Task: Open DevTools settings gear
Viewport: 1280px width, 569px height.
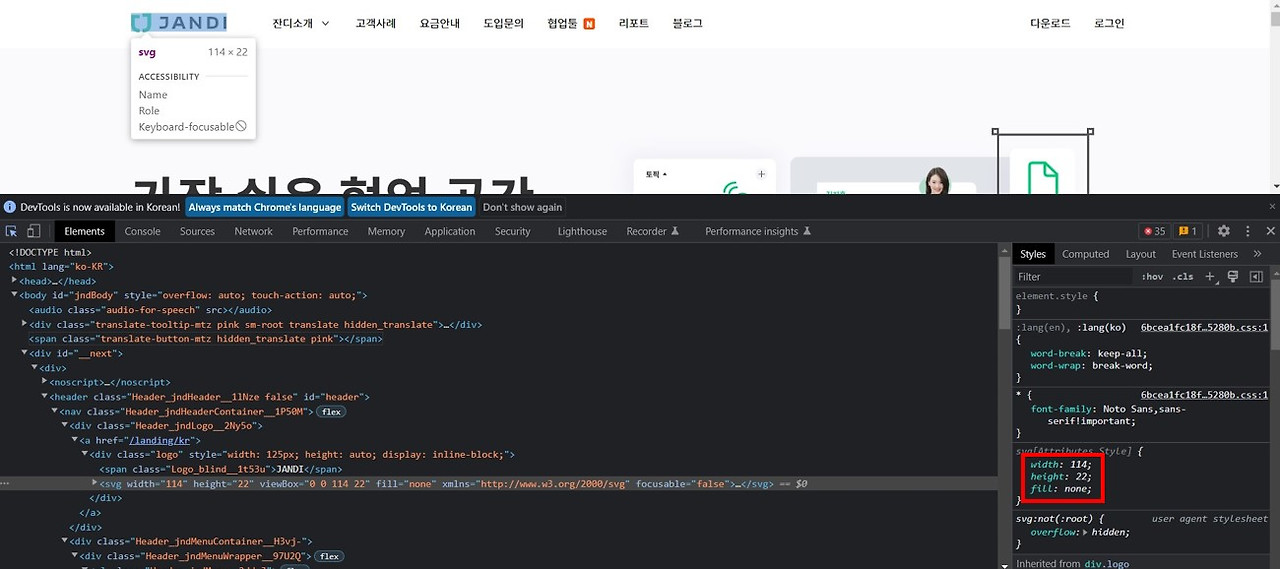Action: (x=1223, y=231)
